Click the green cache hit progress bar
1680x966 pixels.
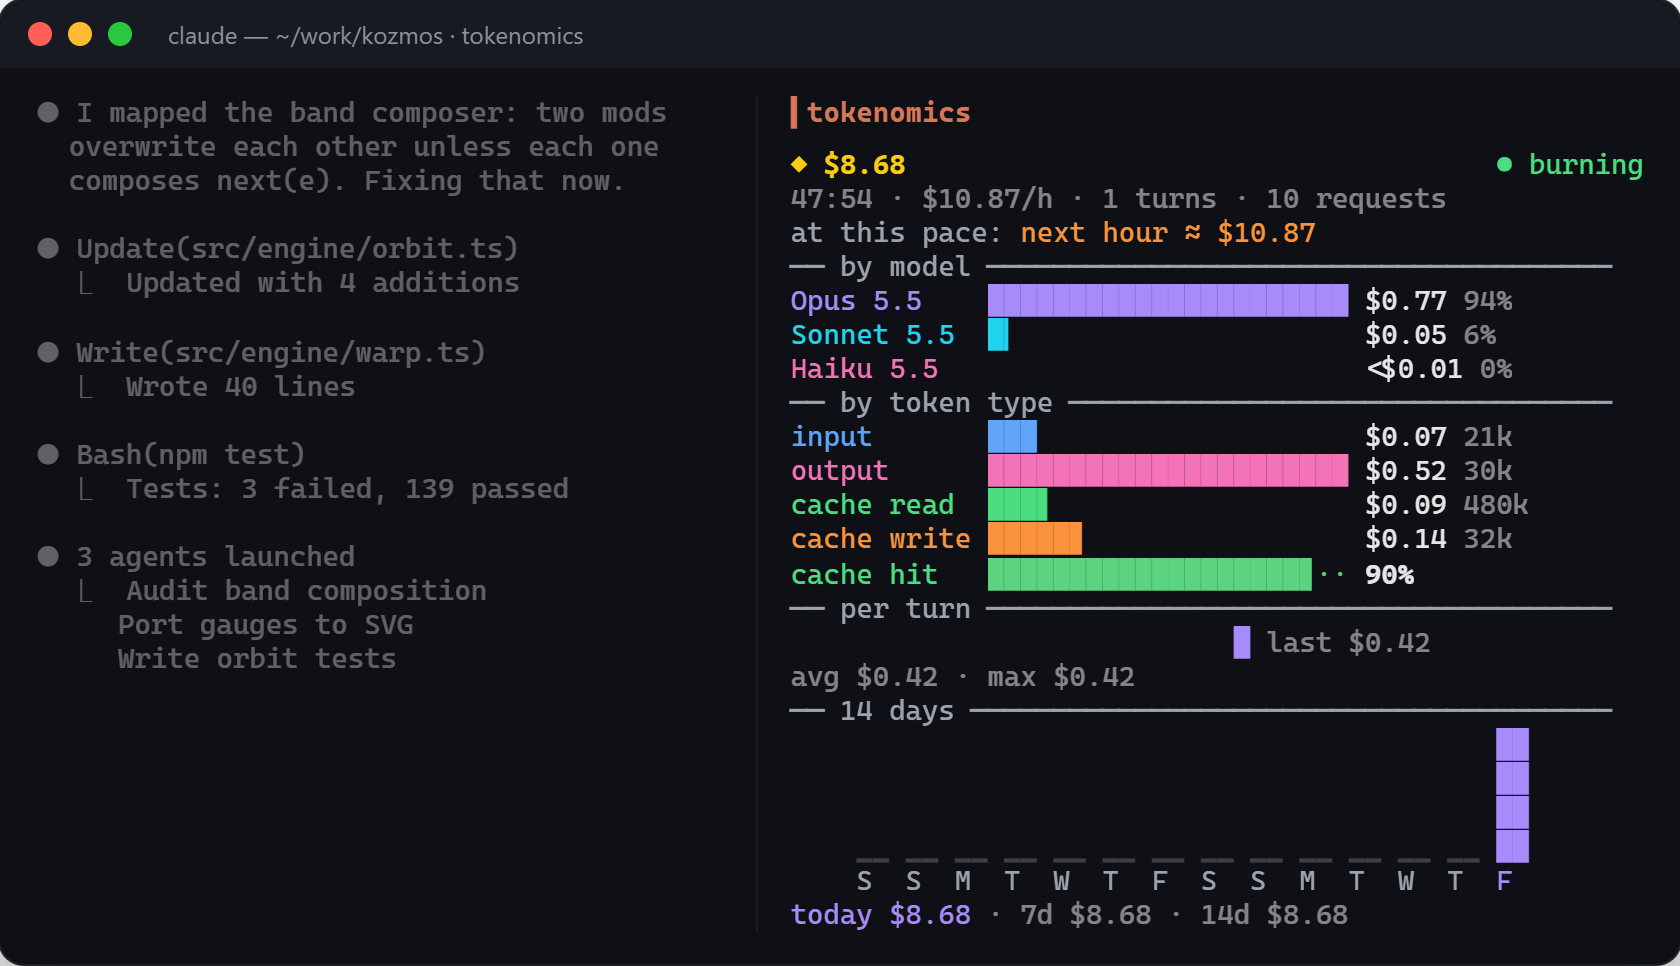coord(1149,574)
